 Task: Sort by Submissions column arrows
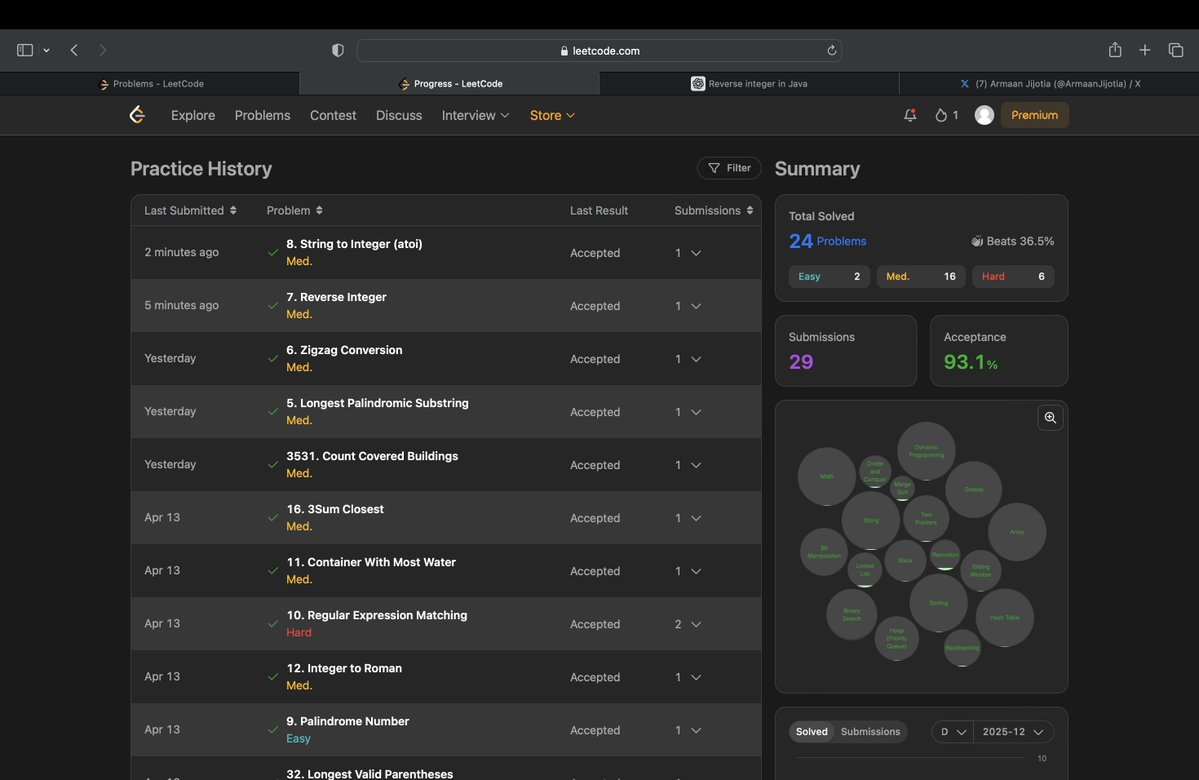pos(749,210)
